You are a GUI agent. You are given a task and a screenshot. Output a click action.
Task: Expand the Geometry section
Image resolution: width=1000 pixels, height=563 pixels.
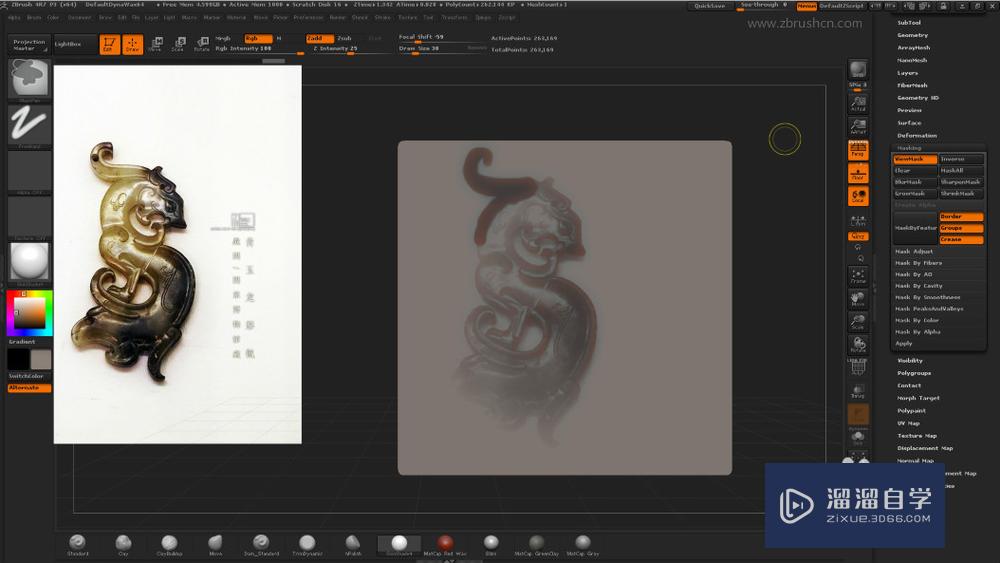coord(913,35)
